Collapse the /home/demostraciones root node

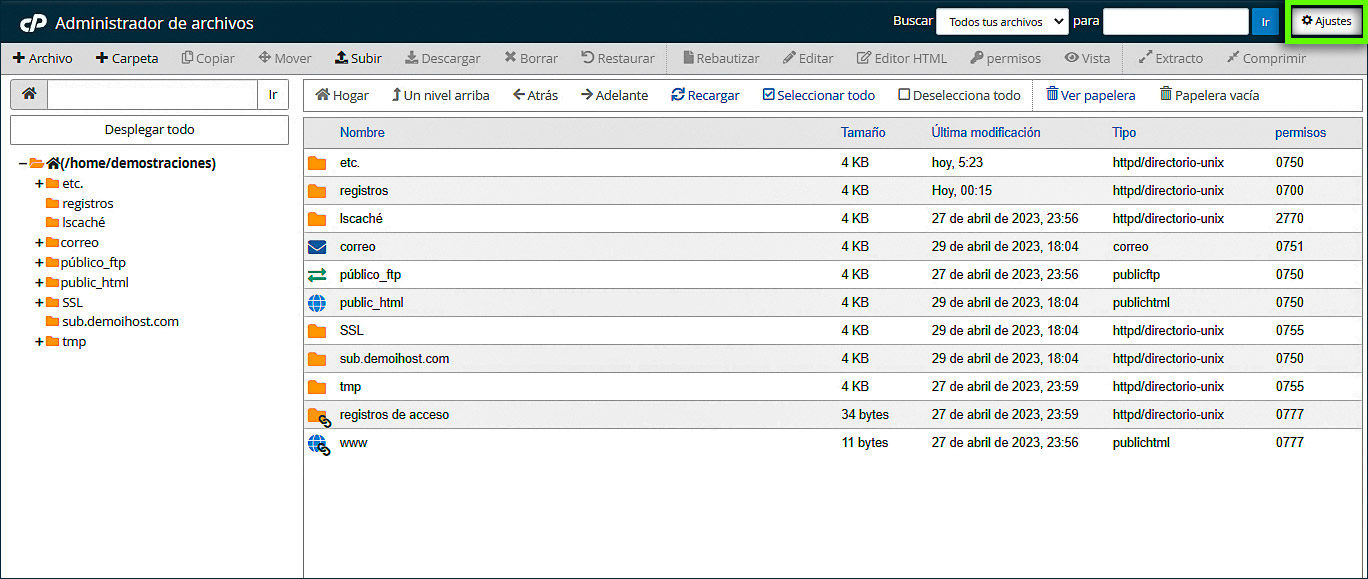pos(22,163)
